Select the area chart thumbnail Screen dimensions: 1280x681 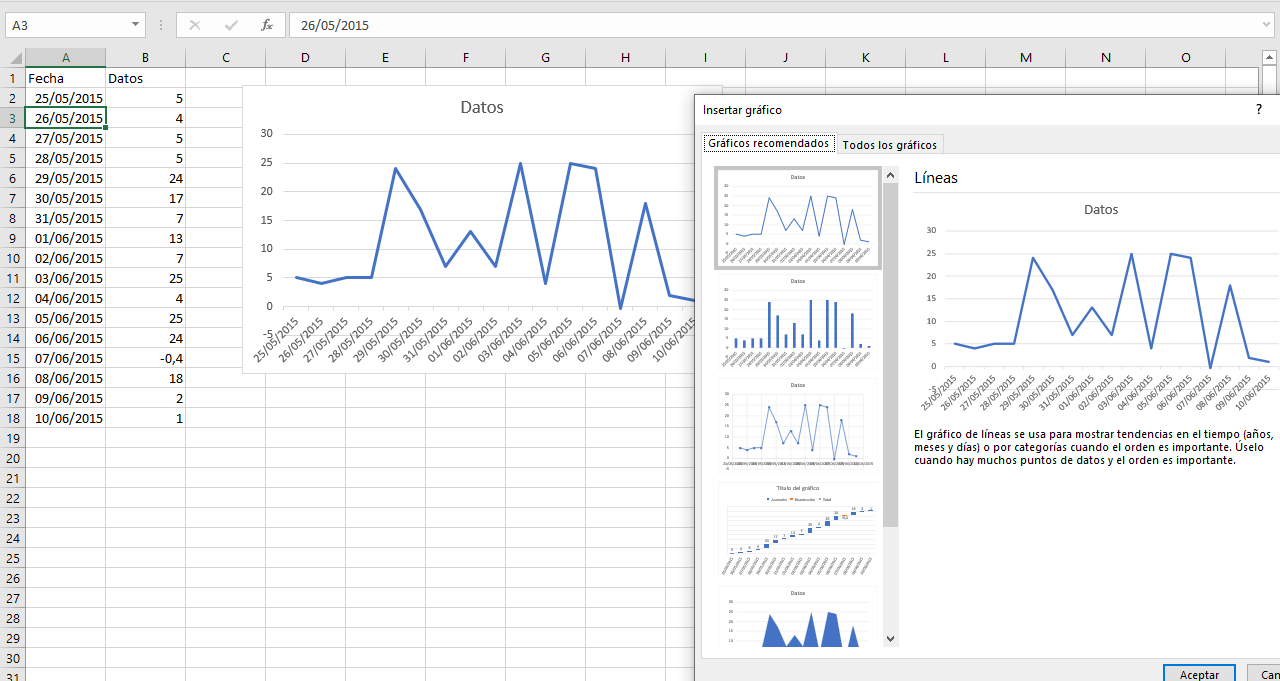pyautogui.click(x=797, y=617)
